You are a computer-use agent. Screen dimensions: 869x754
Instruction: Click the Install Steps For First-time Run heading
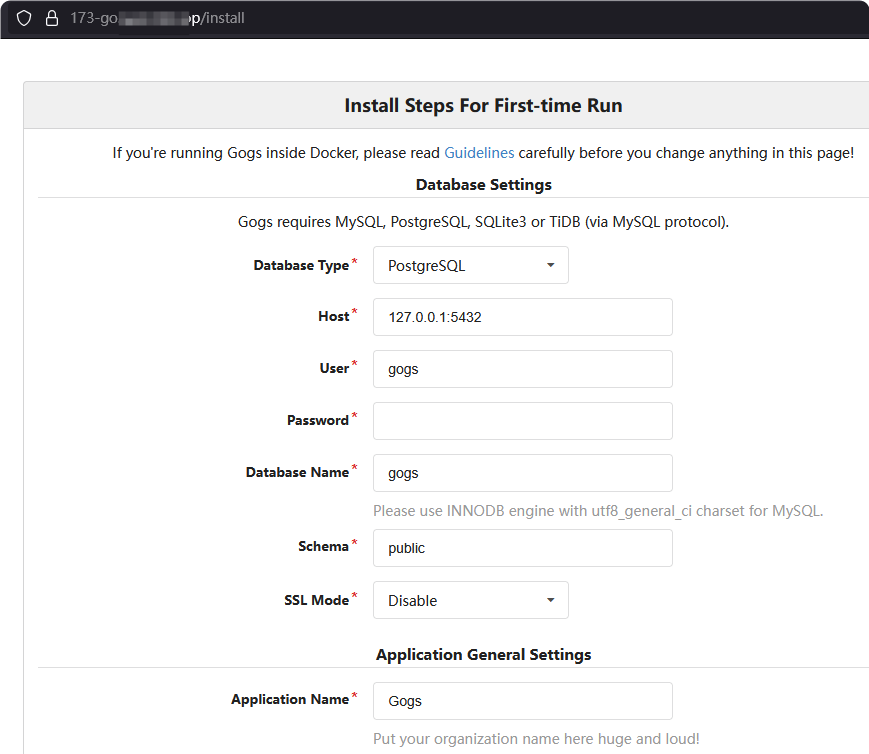click(x=483, y=106)
